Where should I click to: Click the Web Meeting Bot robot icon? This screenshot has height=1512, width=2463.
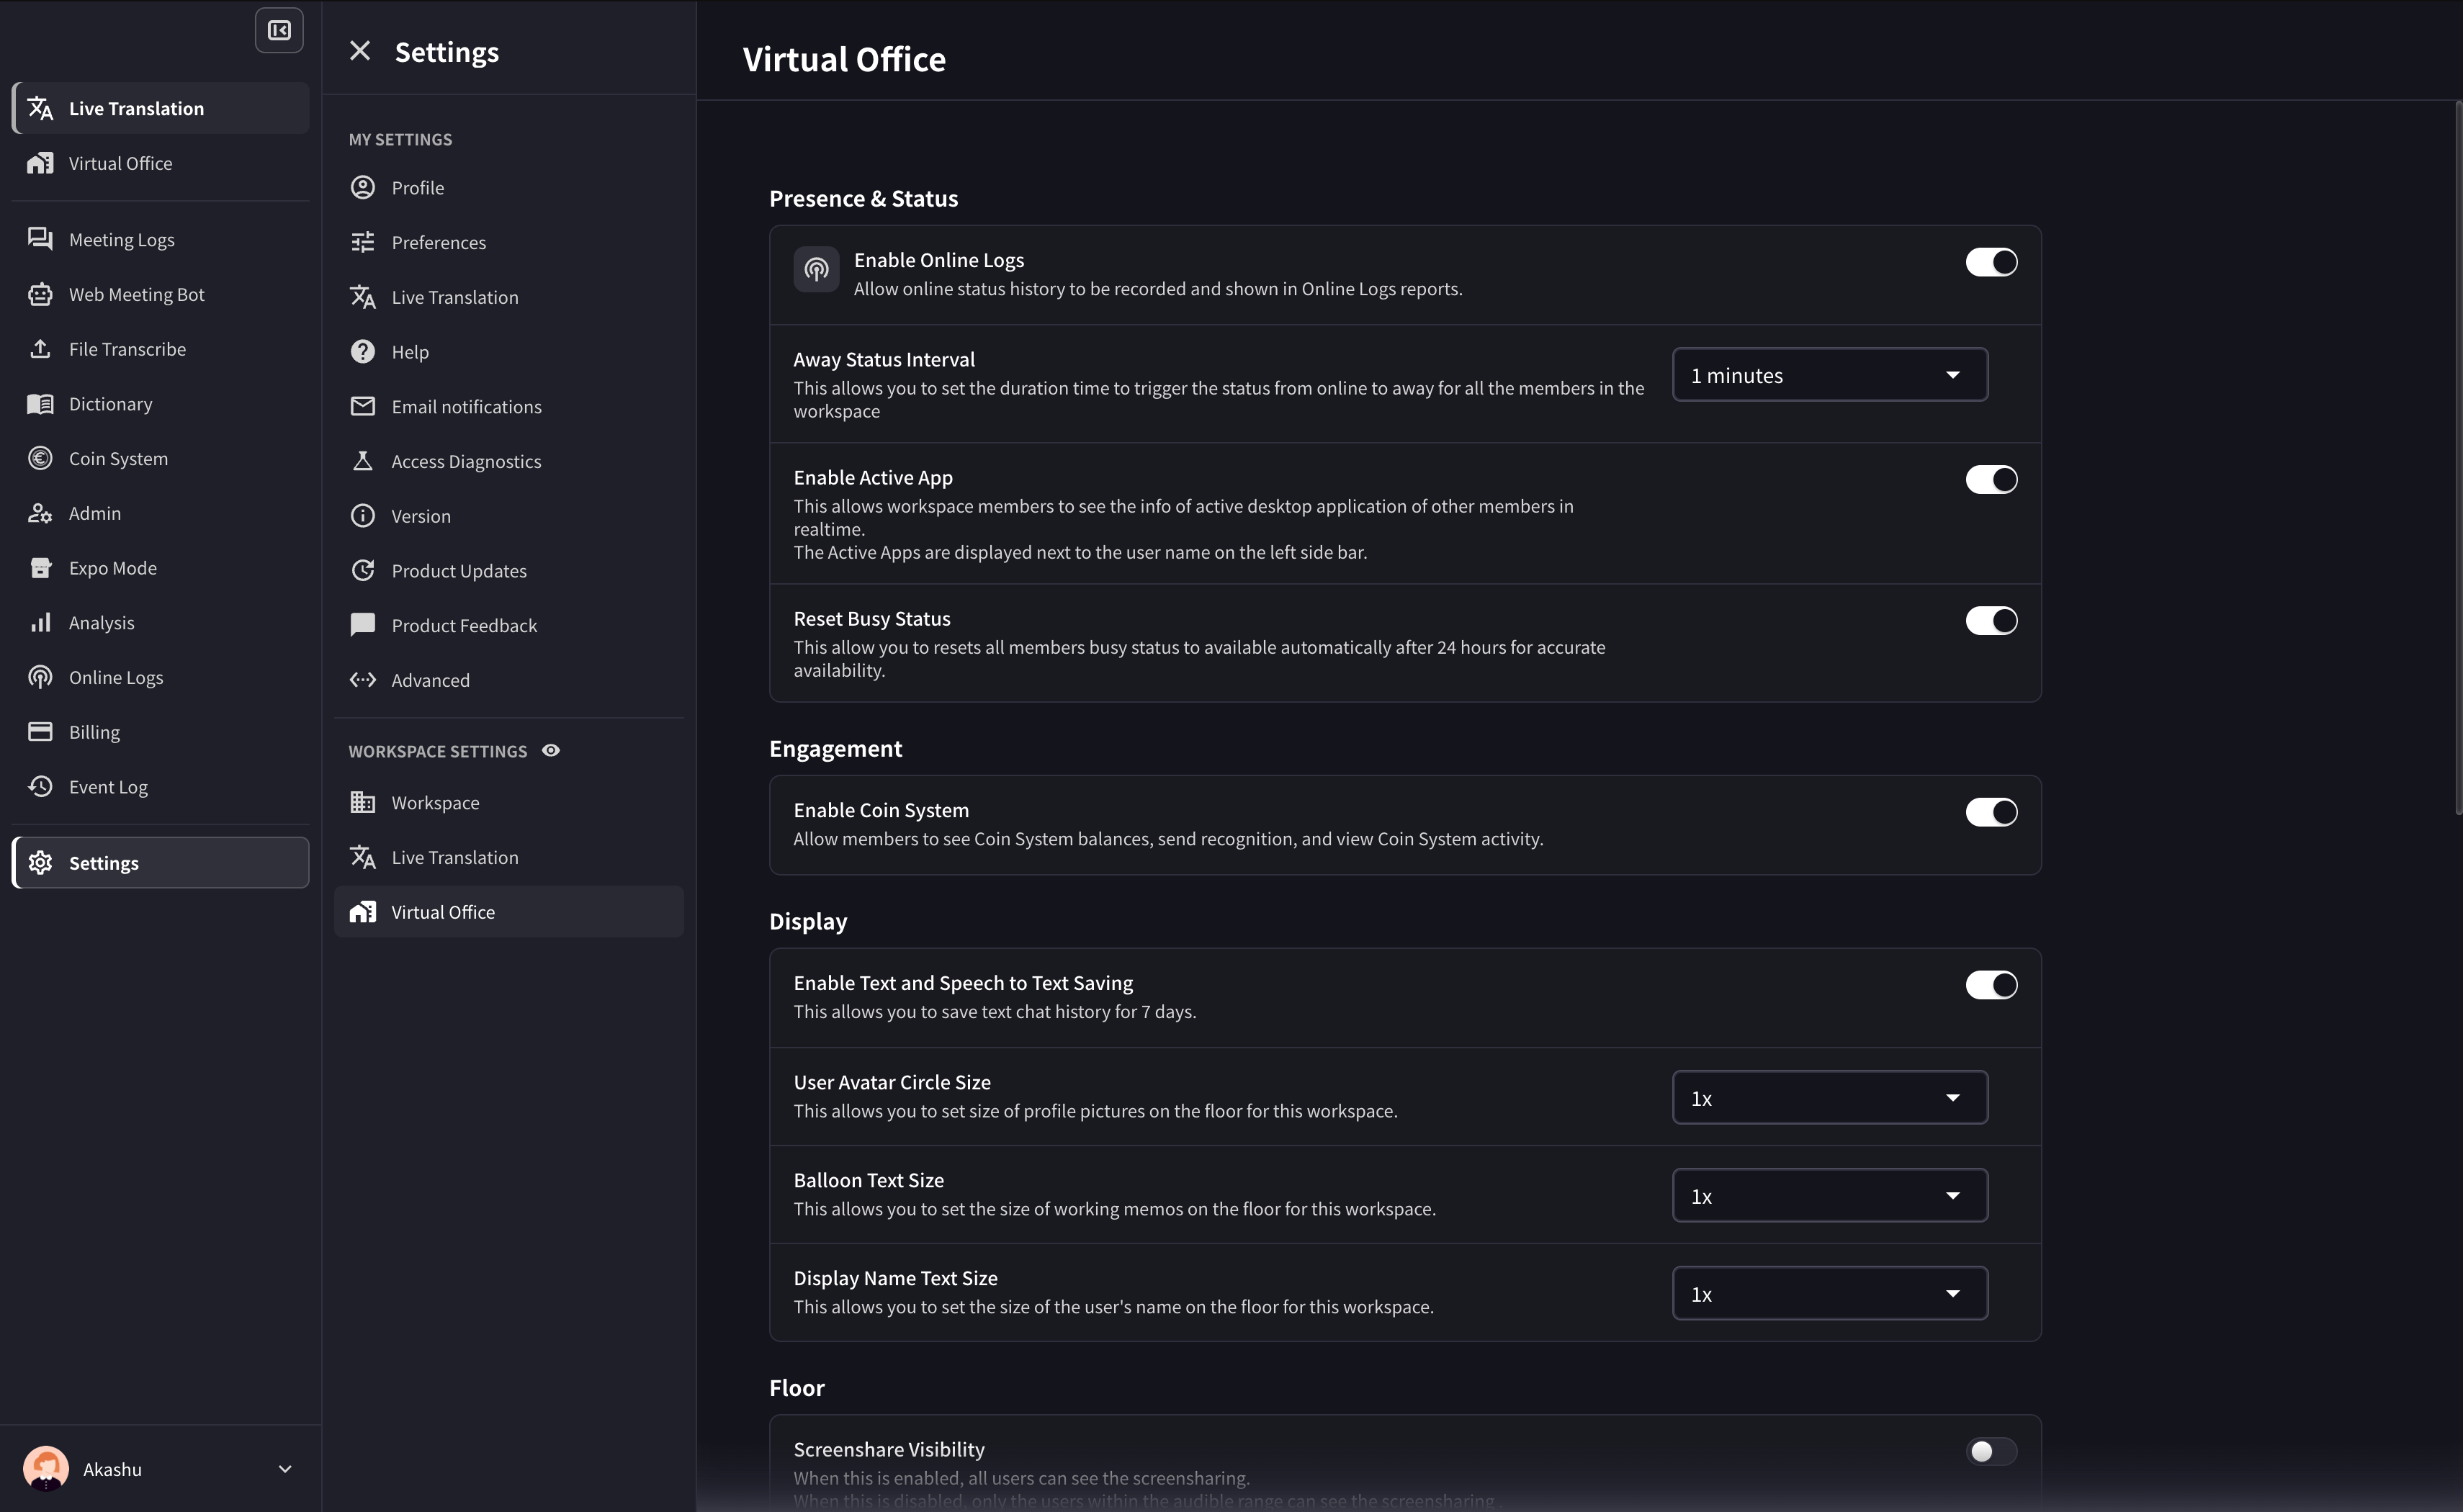pos(40,294)
